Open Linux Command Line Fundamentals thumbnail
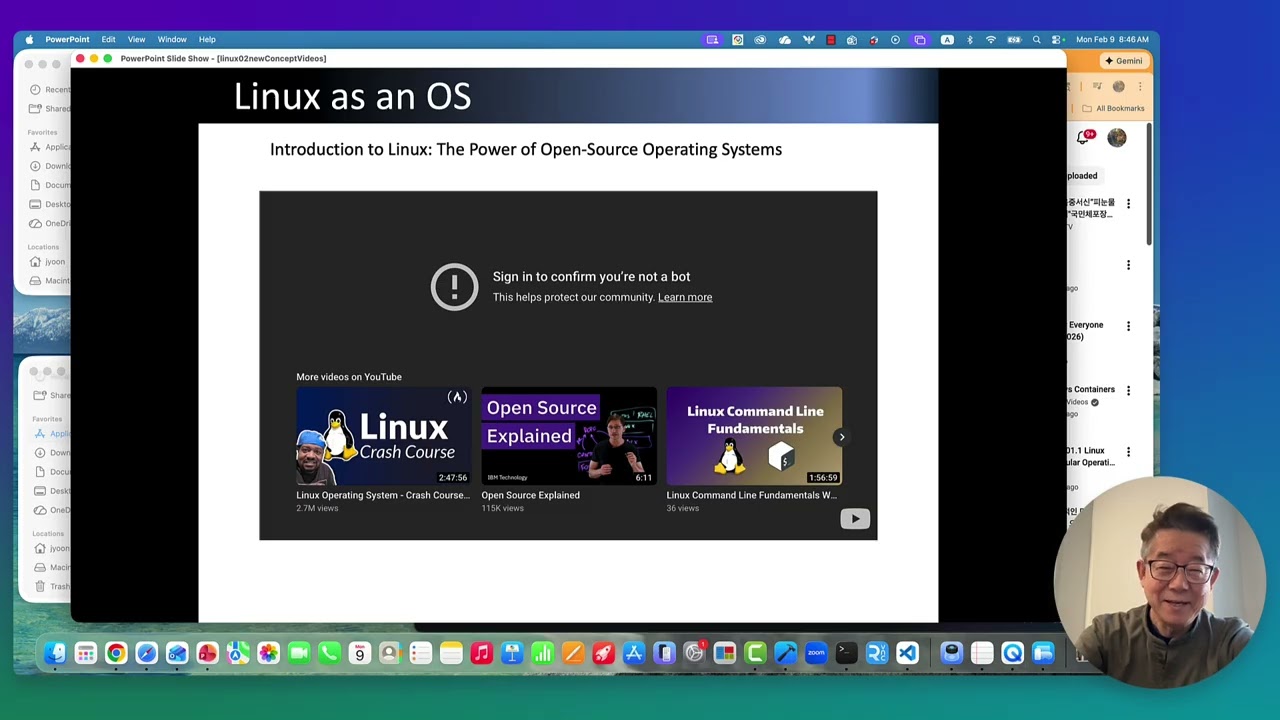The height and width of the screenshot is (720, 1280). (754, 436)
